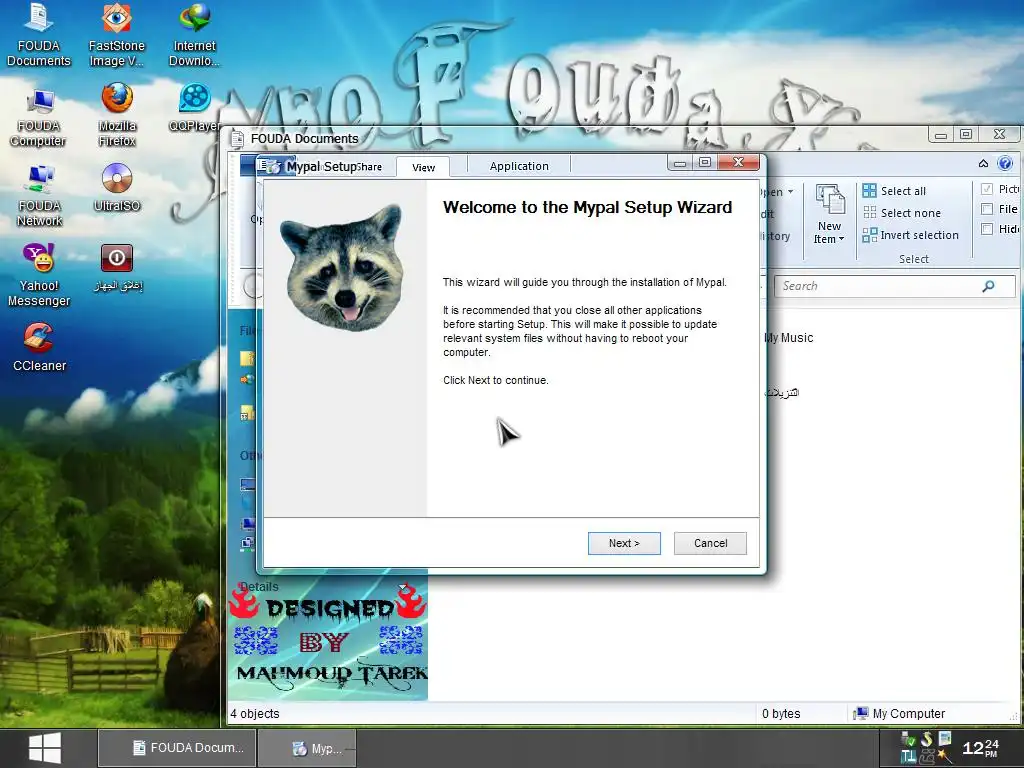The width and height of the screenshot is (1024, 768).
Task: Open the Arabic-named folder below My Music
Action: point(781,392)
